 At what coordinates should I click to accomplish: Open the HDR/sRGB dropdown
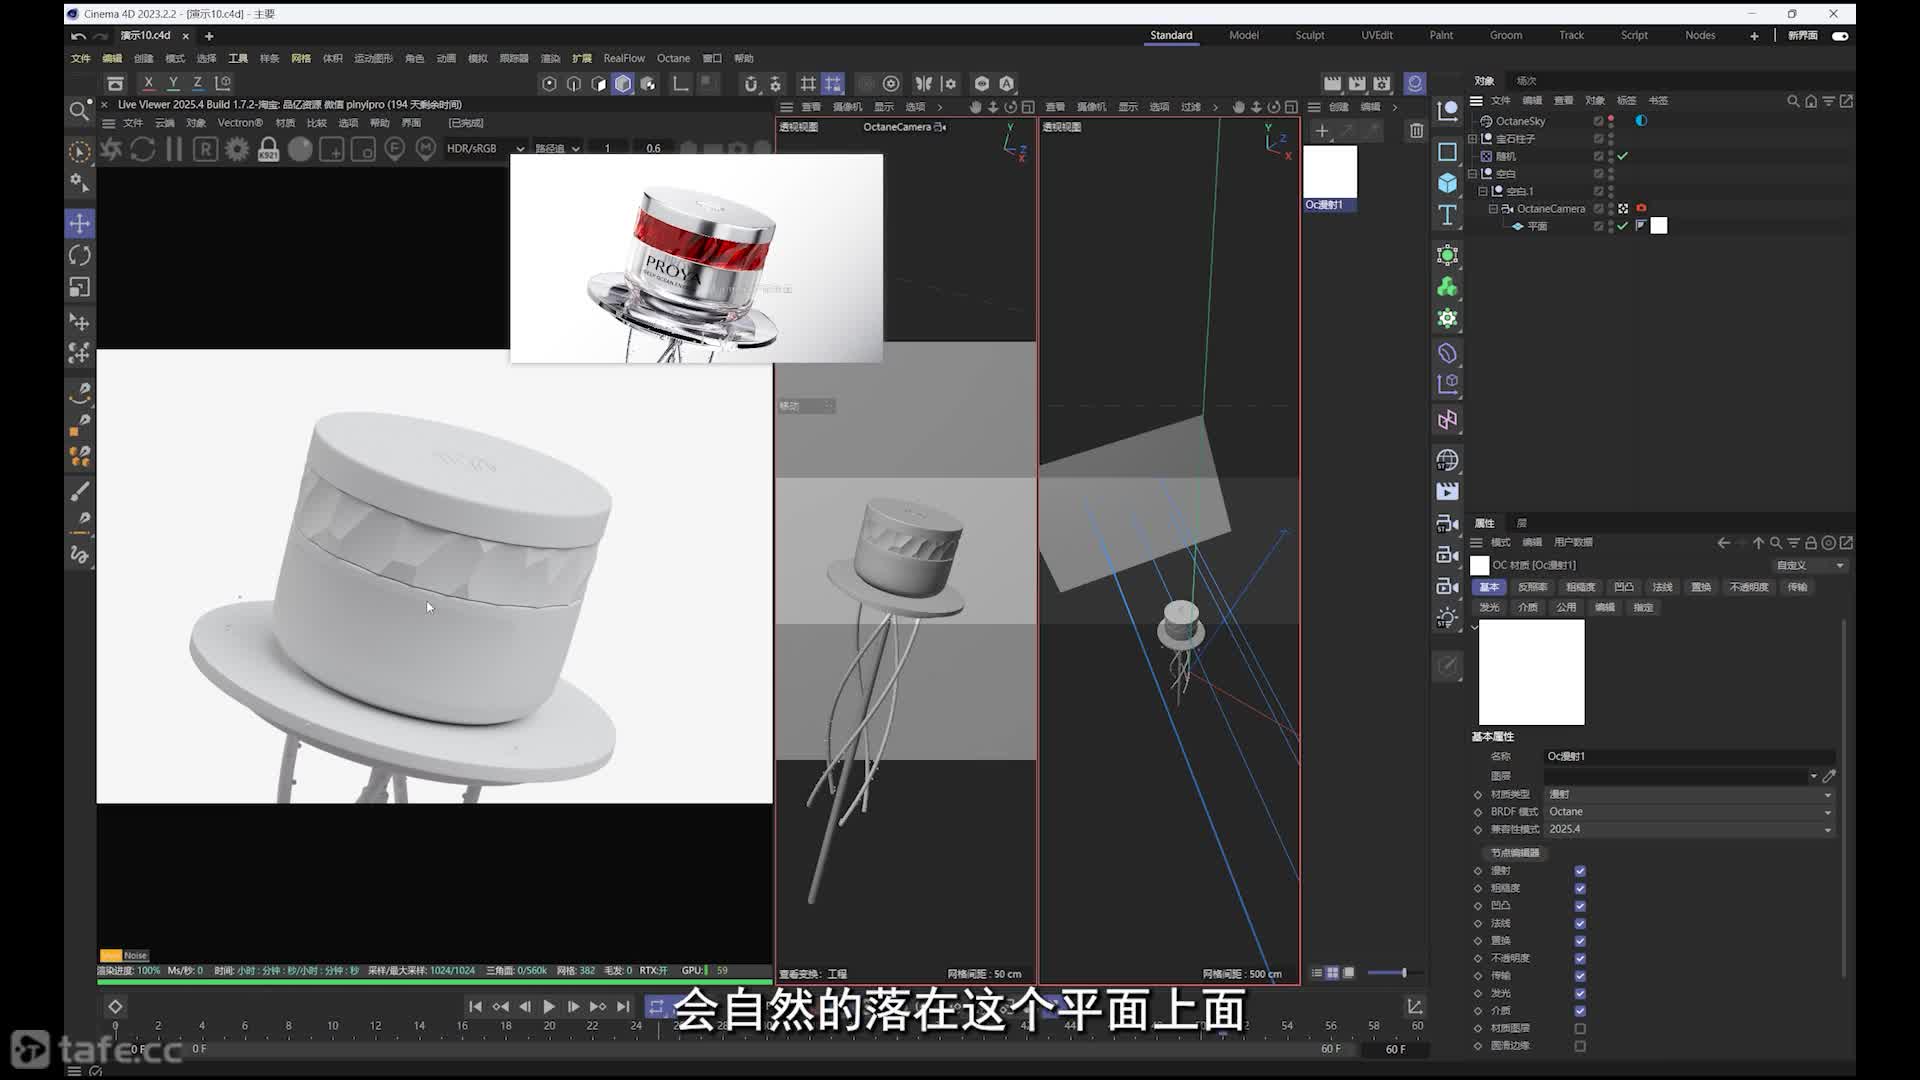point(485,148)
